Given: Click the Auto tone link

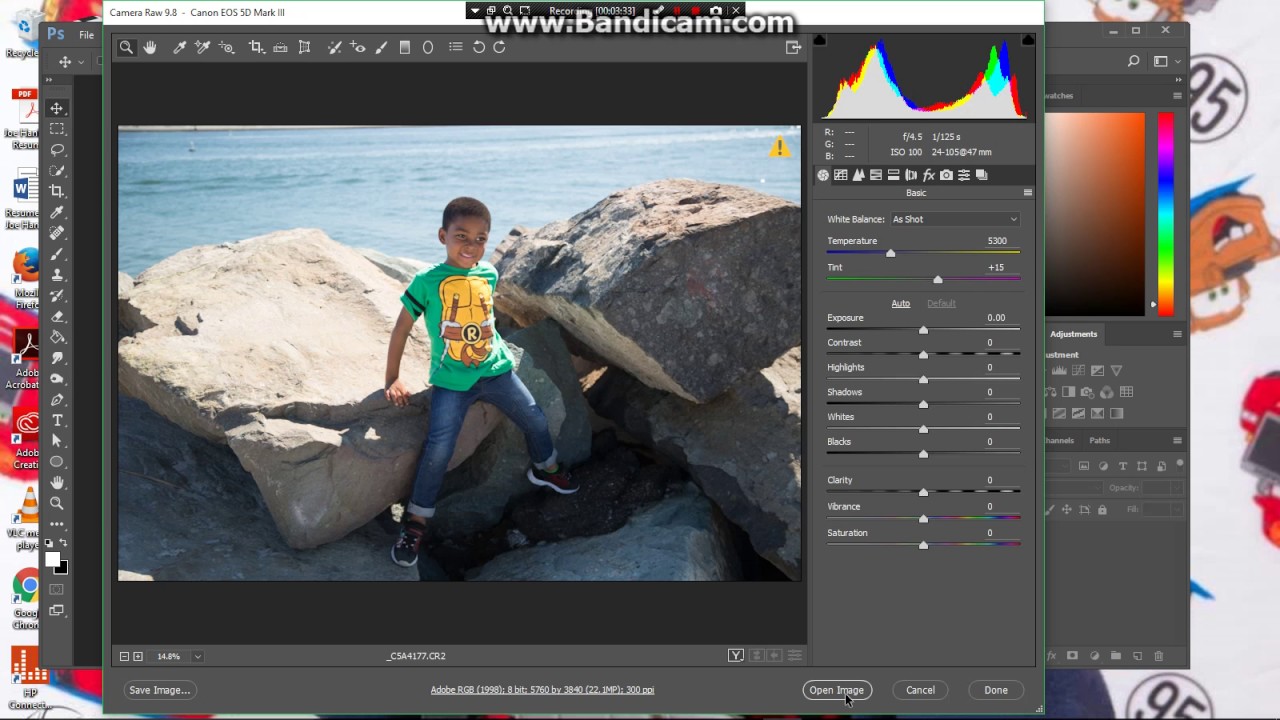Looking at the screenshot, I should click(900, 303).
